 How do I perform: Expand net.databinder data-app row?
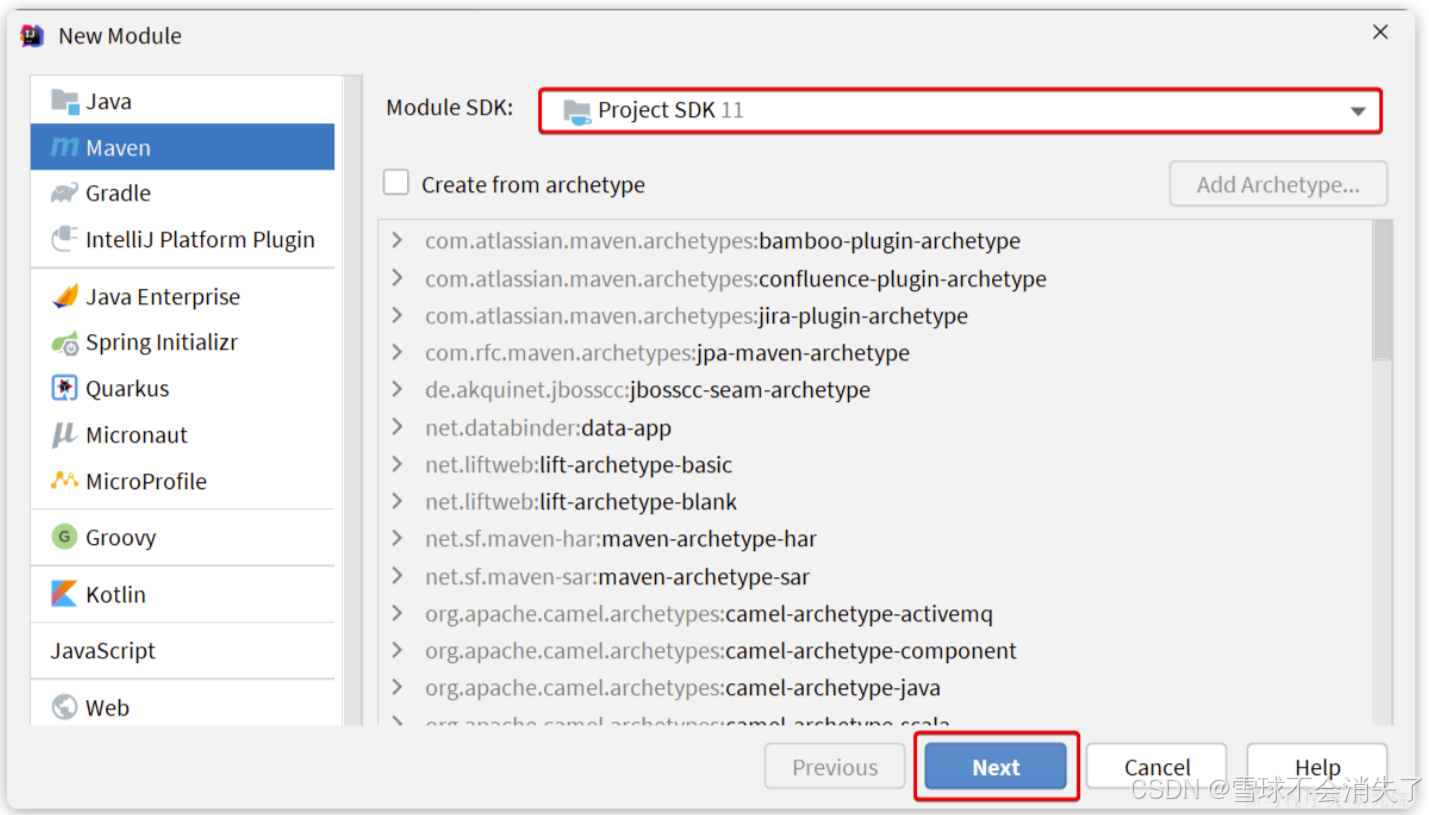pos(397,427)
